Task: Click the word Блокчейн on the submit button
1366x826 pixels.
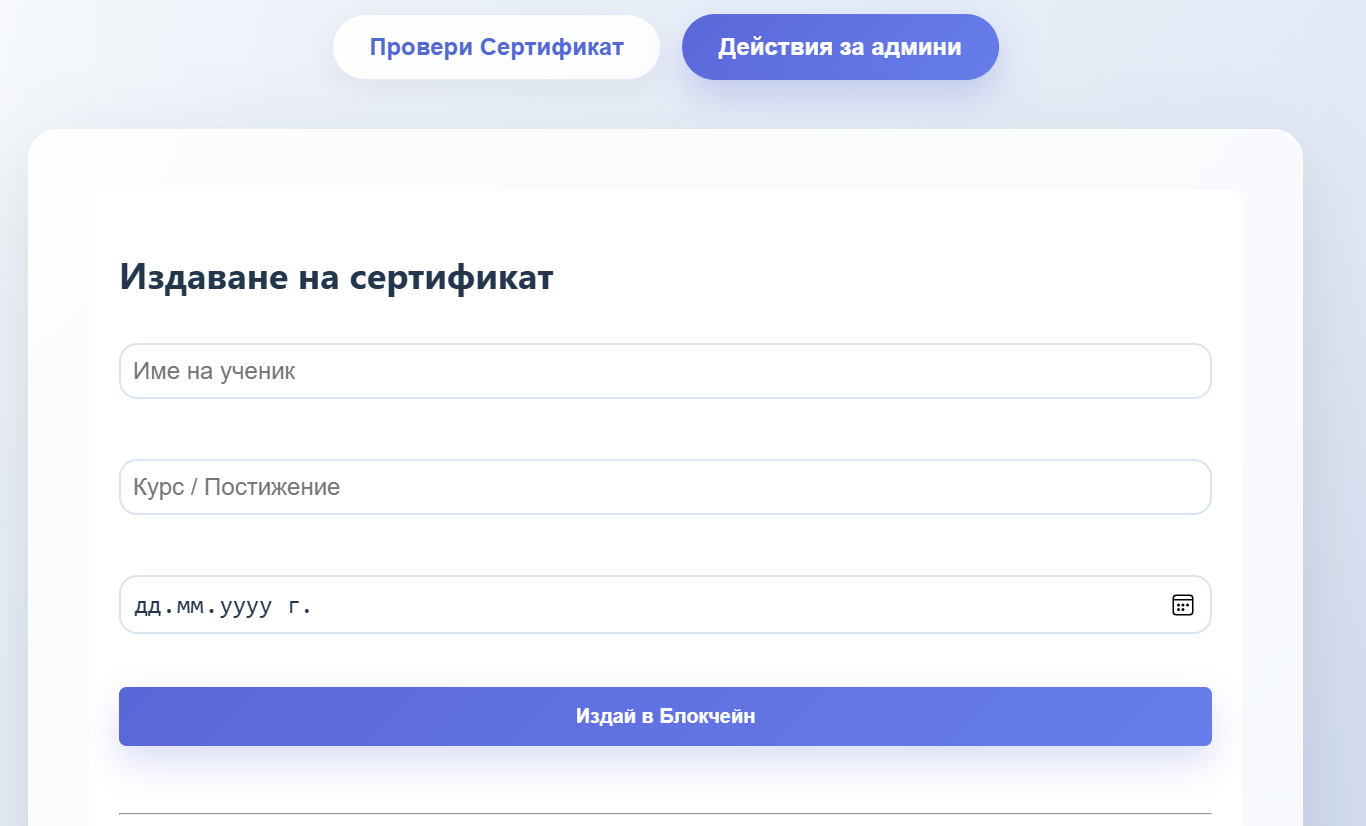Action: click(x=707, y=716)
